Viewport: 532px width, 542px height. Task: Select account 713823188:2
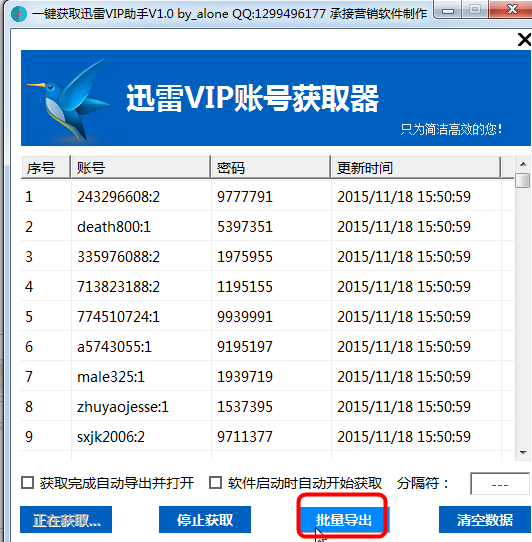119,287
